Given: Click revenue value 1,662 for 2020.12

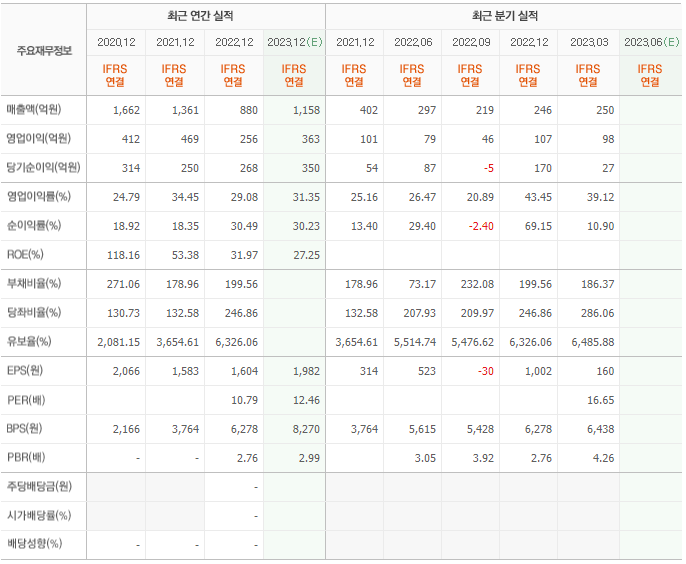Looking at the screenshot, I should (126, 110).
